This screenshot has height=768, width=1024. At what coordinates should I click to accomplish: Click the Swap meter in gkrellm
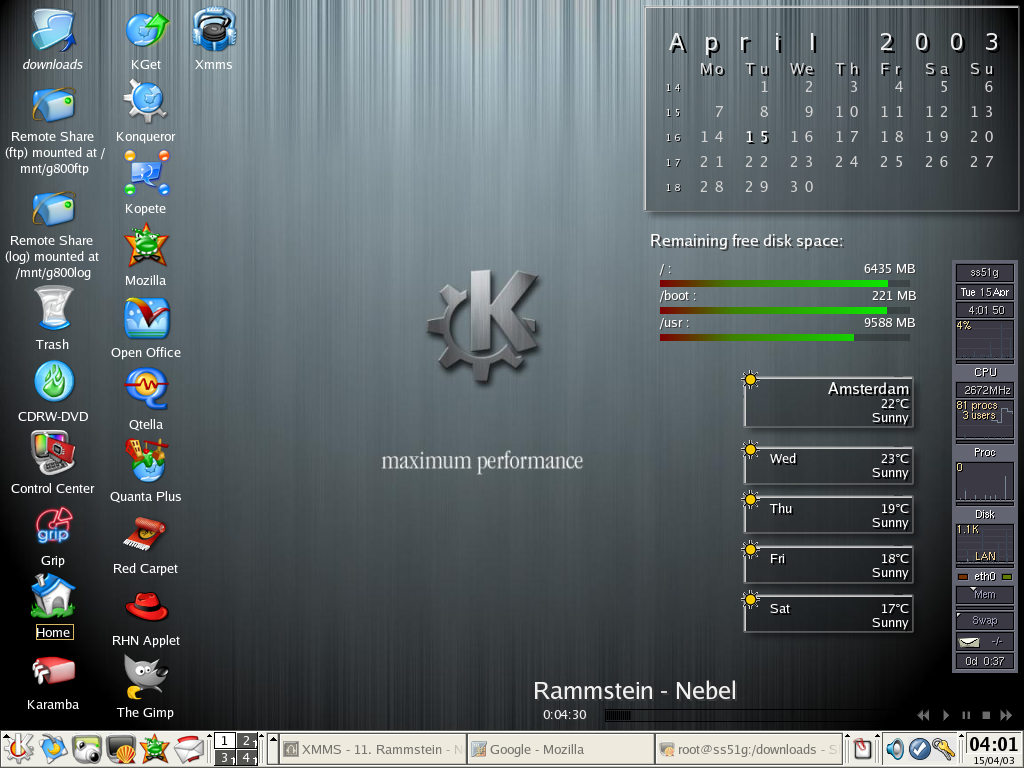tap(985, 620)
